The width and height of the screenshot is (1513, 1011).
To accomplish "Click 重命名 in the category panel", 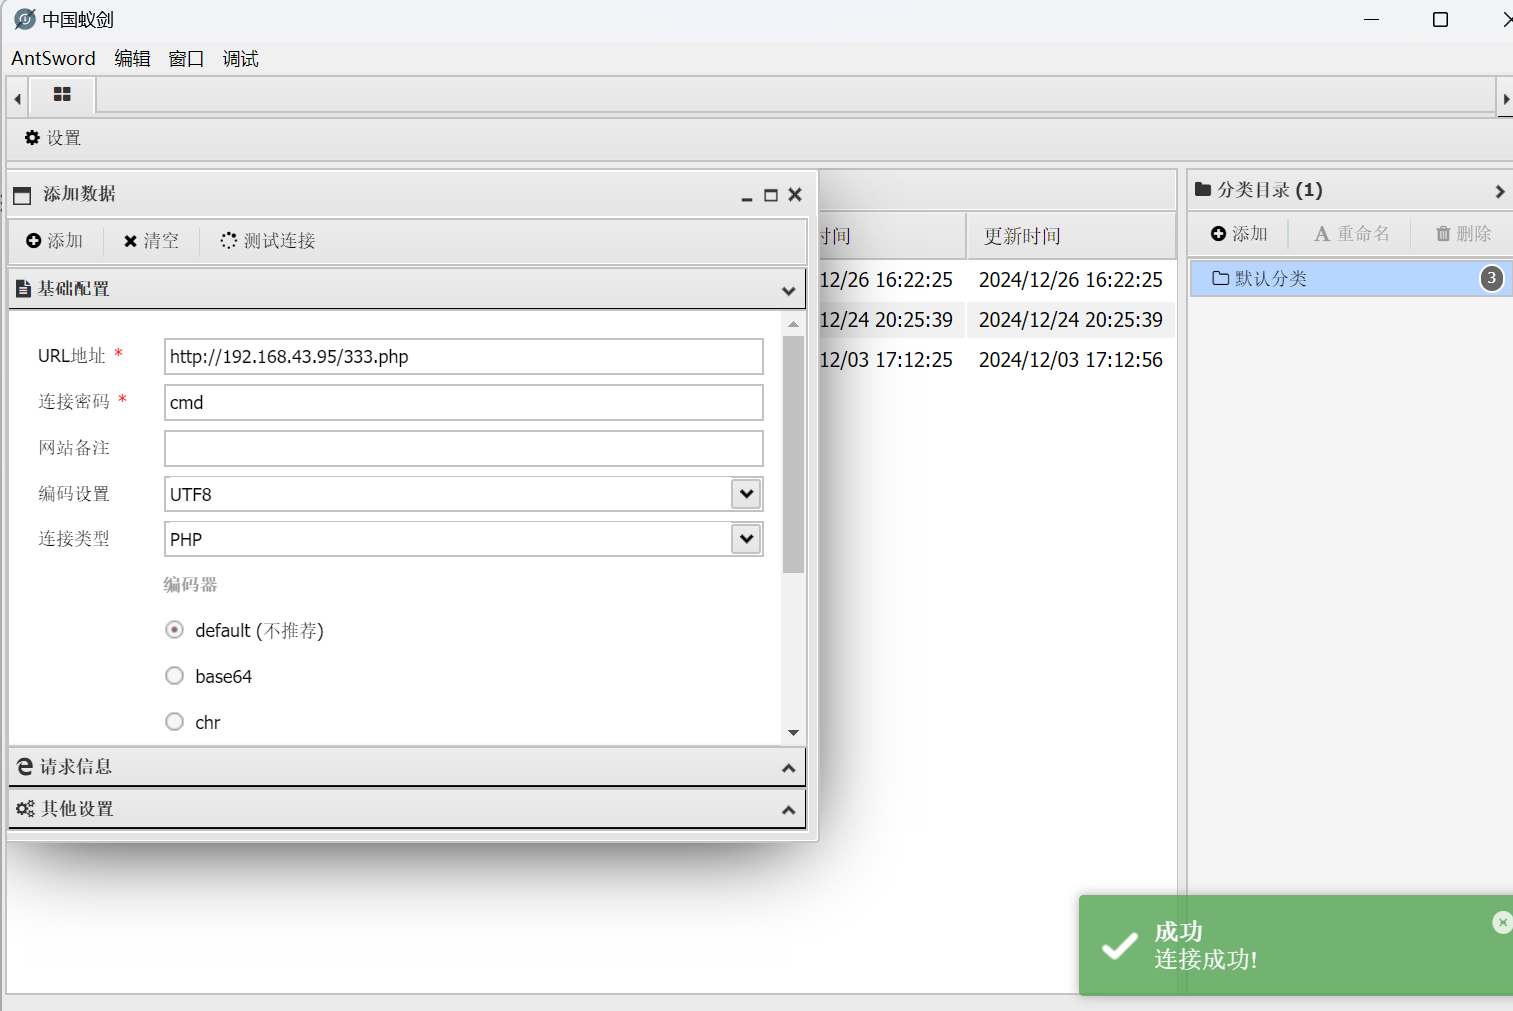I will point(1352,234).
